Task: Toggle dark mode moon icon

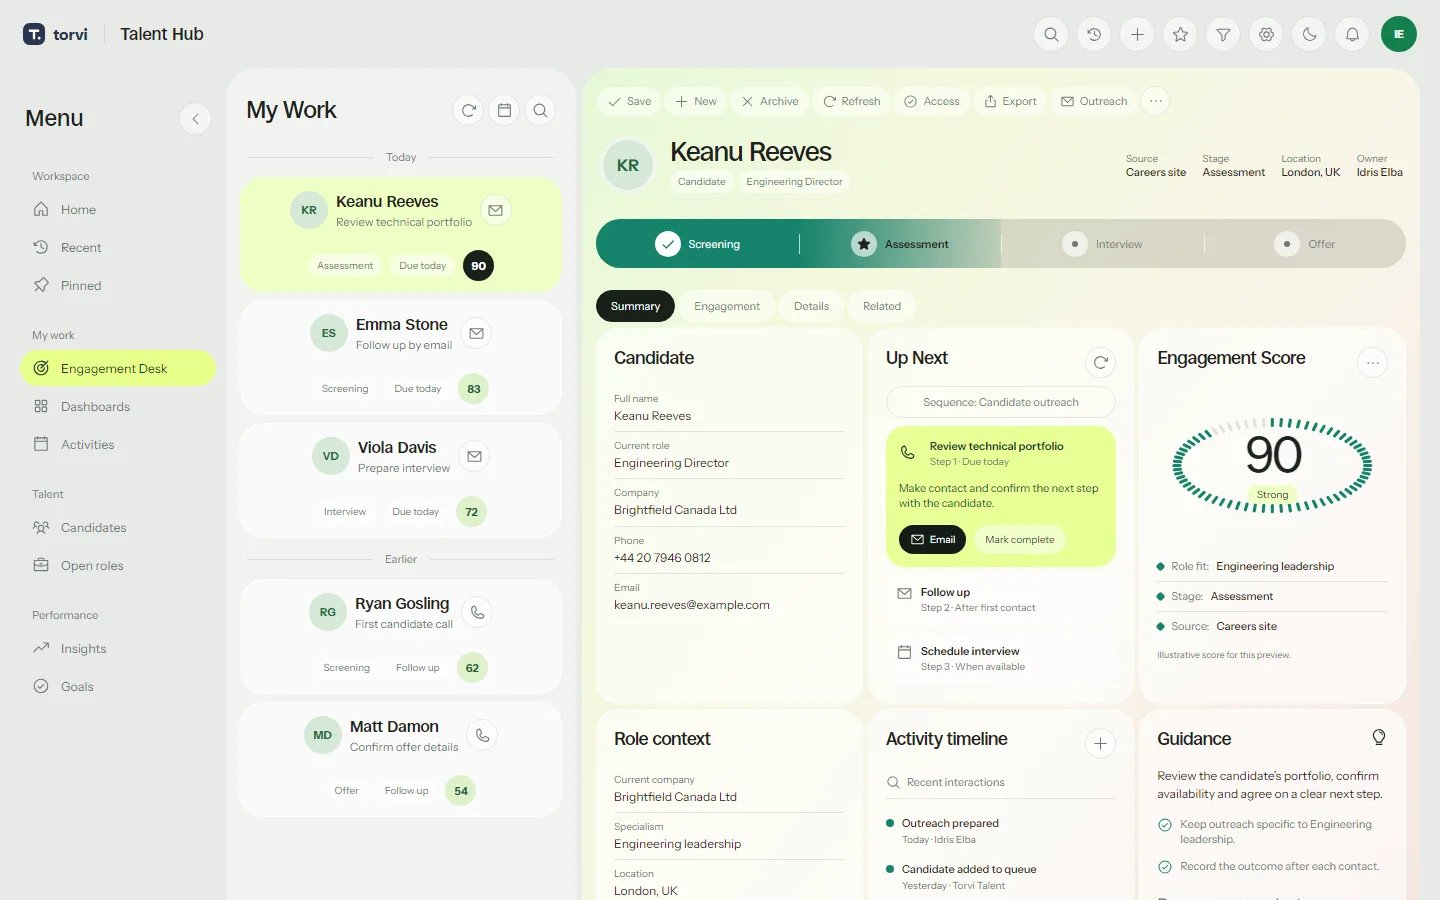Action: (1309, 34)
